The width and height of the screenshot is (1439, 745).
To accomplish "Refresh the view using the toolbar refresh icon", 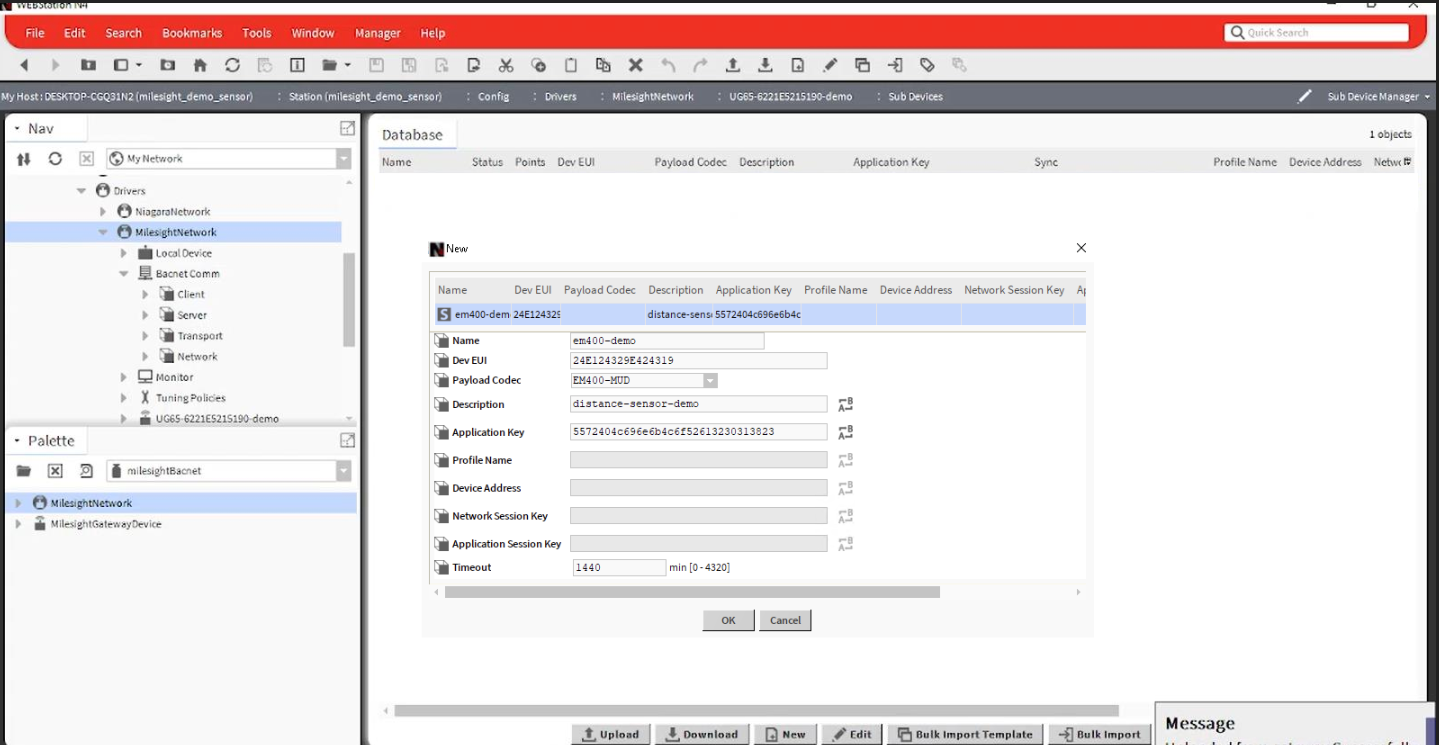I will point(232,65).
